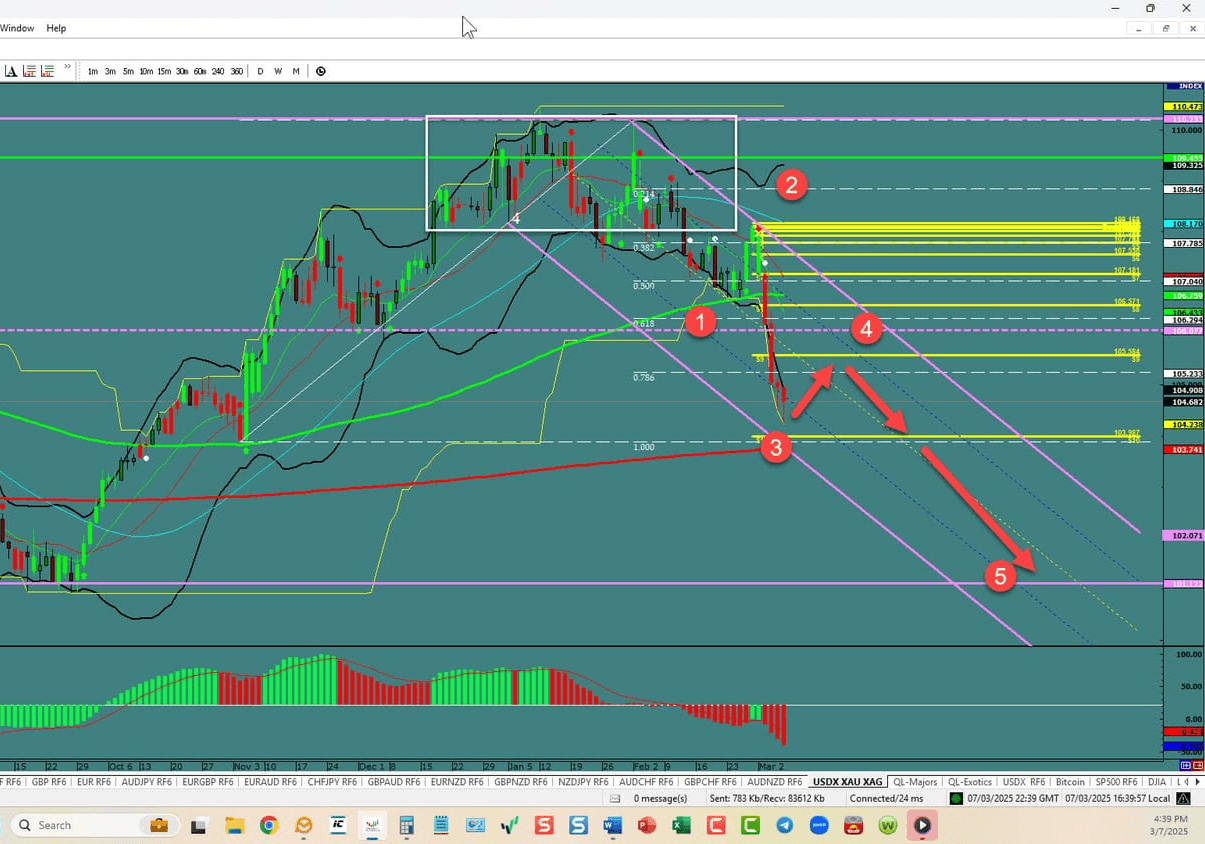Select the second chart style icon
This screenshot has width=1205, height=844.
click(48, 70)
